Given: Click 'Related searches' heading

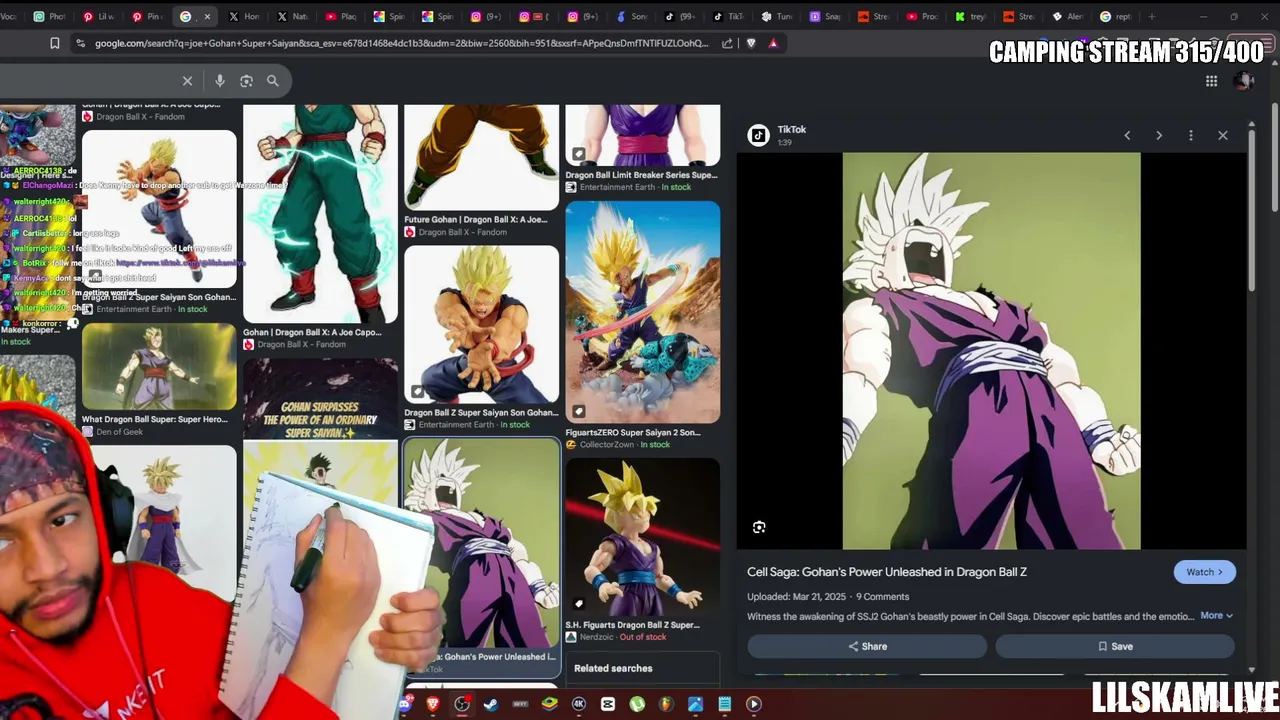Looking at the screenshot, I should tap(613, 668).
